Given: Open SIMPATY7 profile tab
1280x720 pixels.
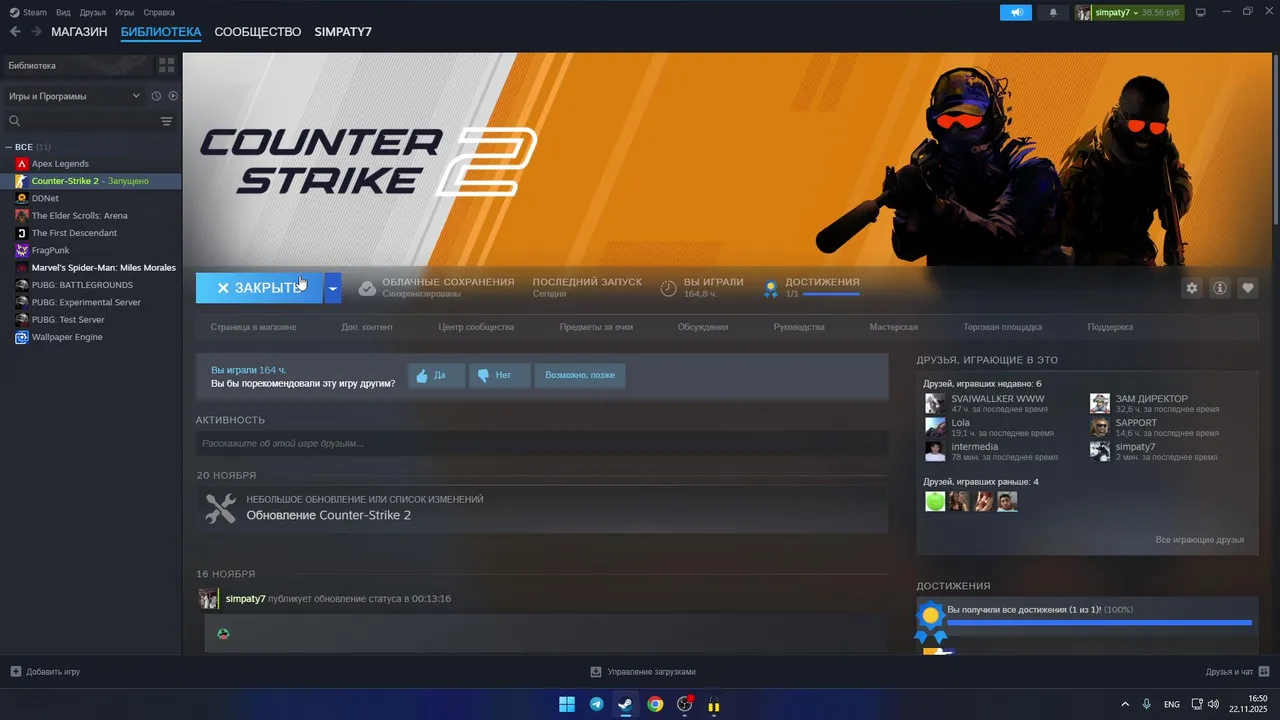Looking at the screenshot, I should coord(343,32).
